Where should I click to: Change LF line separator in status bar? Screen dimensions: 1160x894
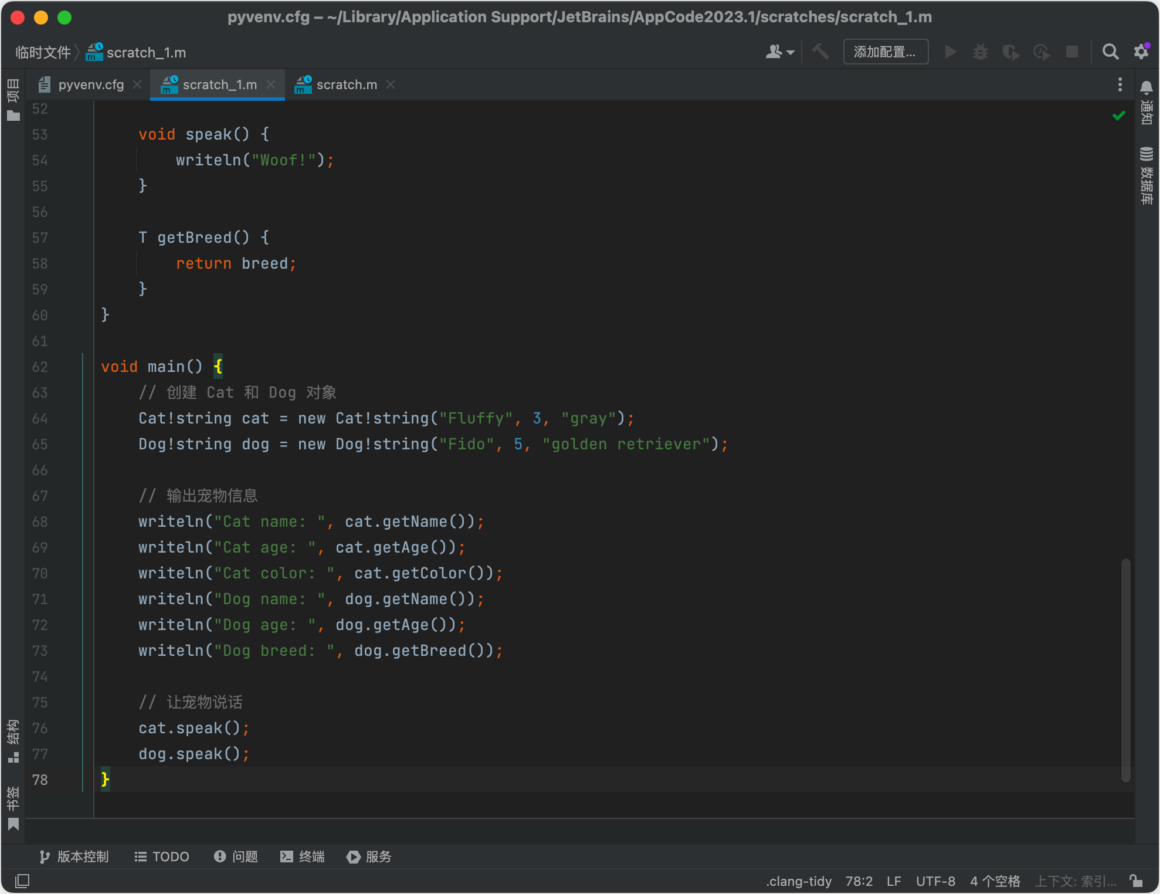click(x=894, y=881)
